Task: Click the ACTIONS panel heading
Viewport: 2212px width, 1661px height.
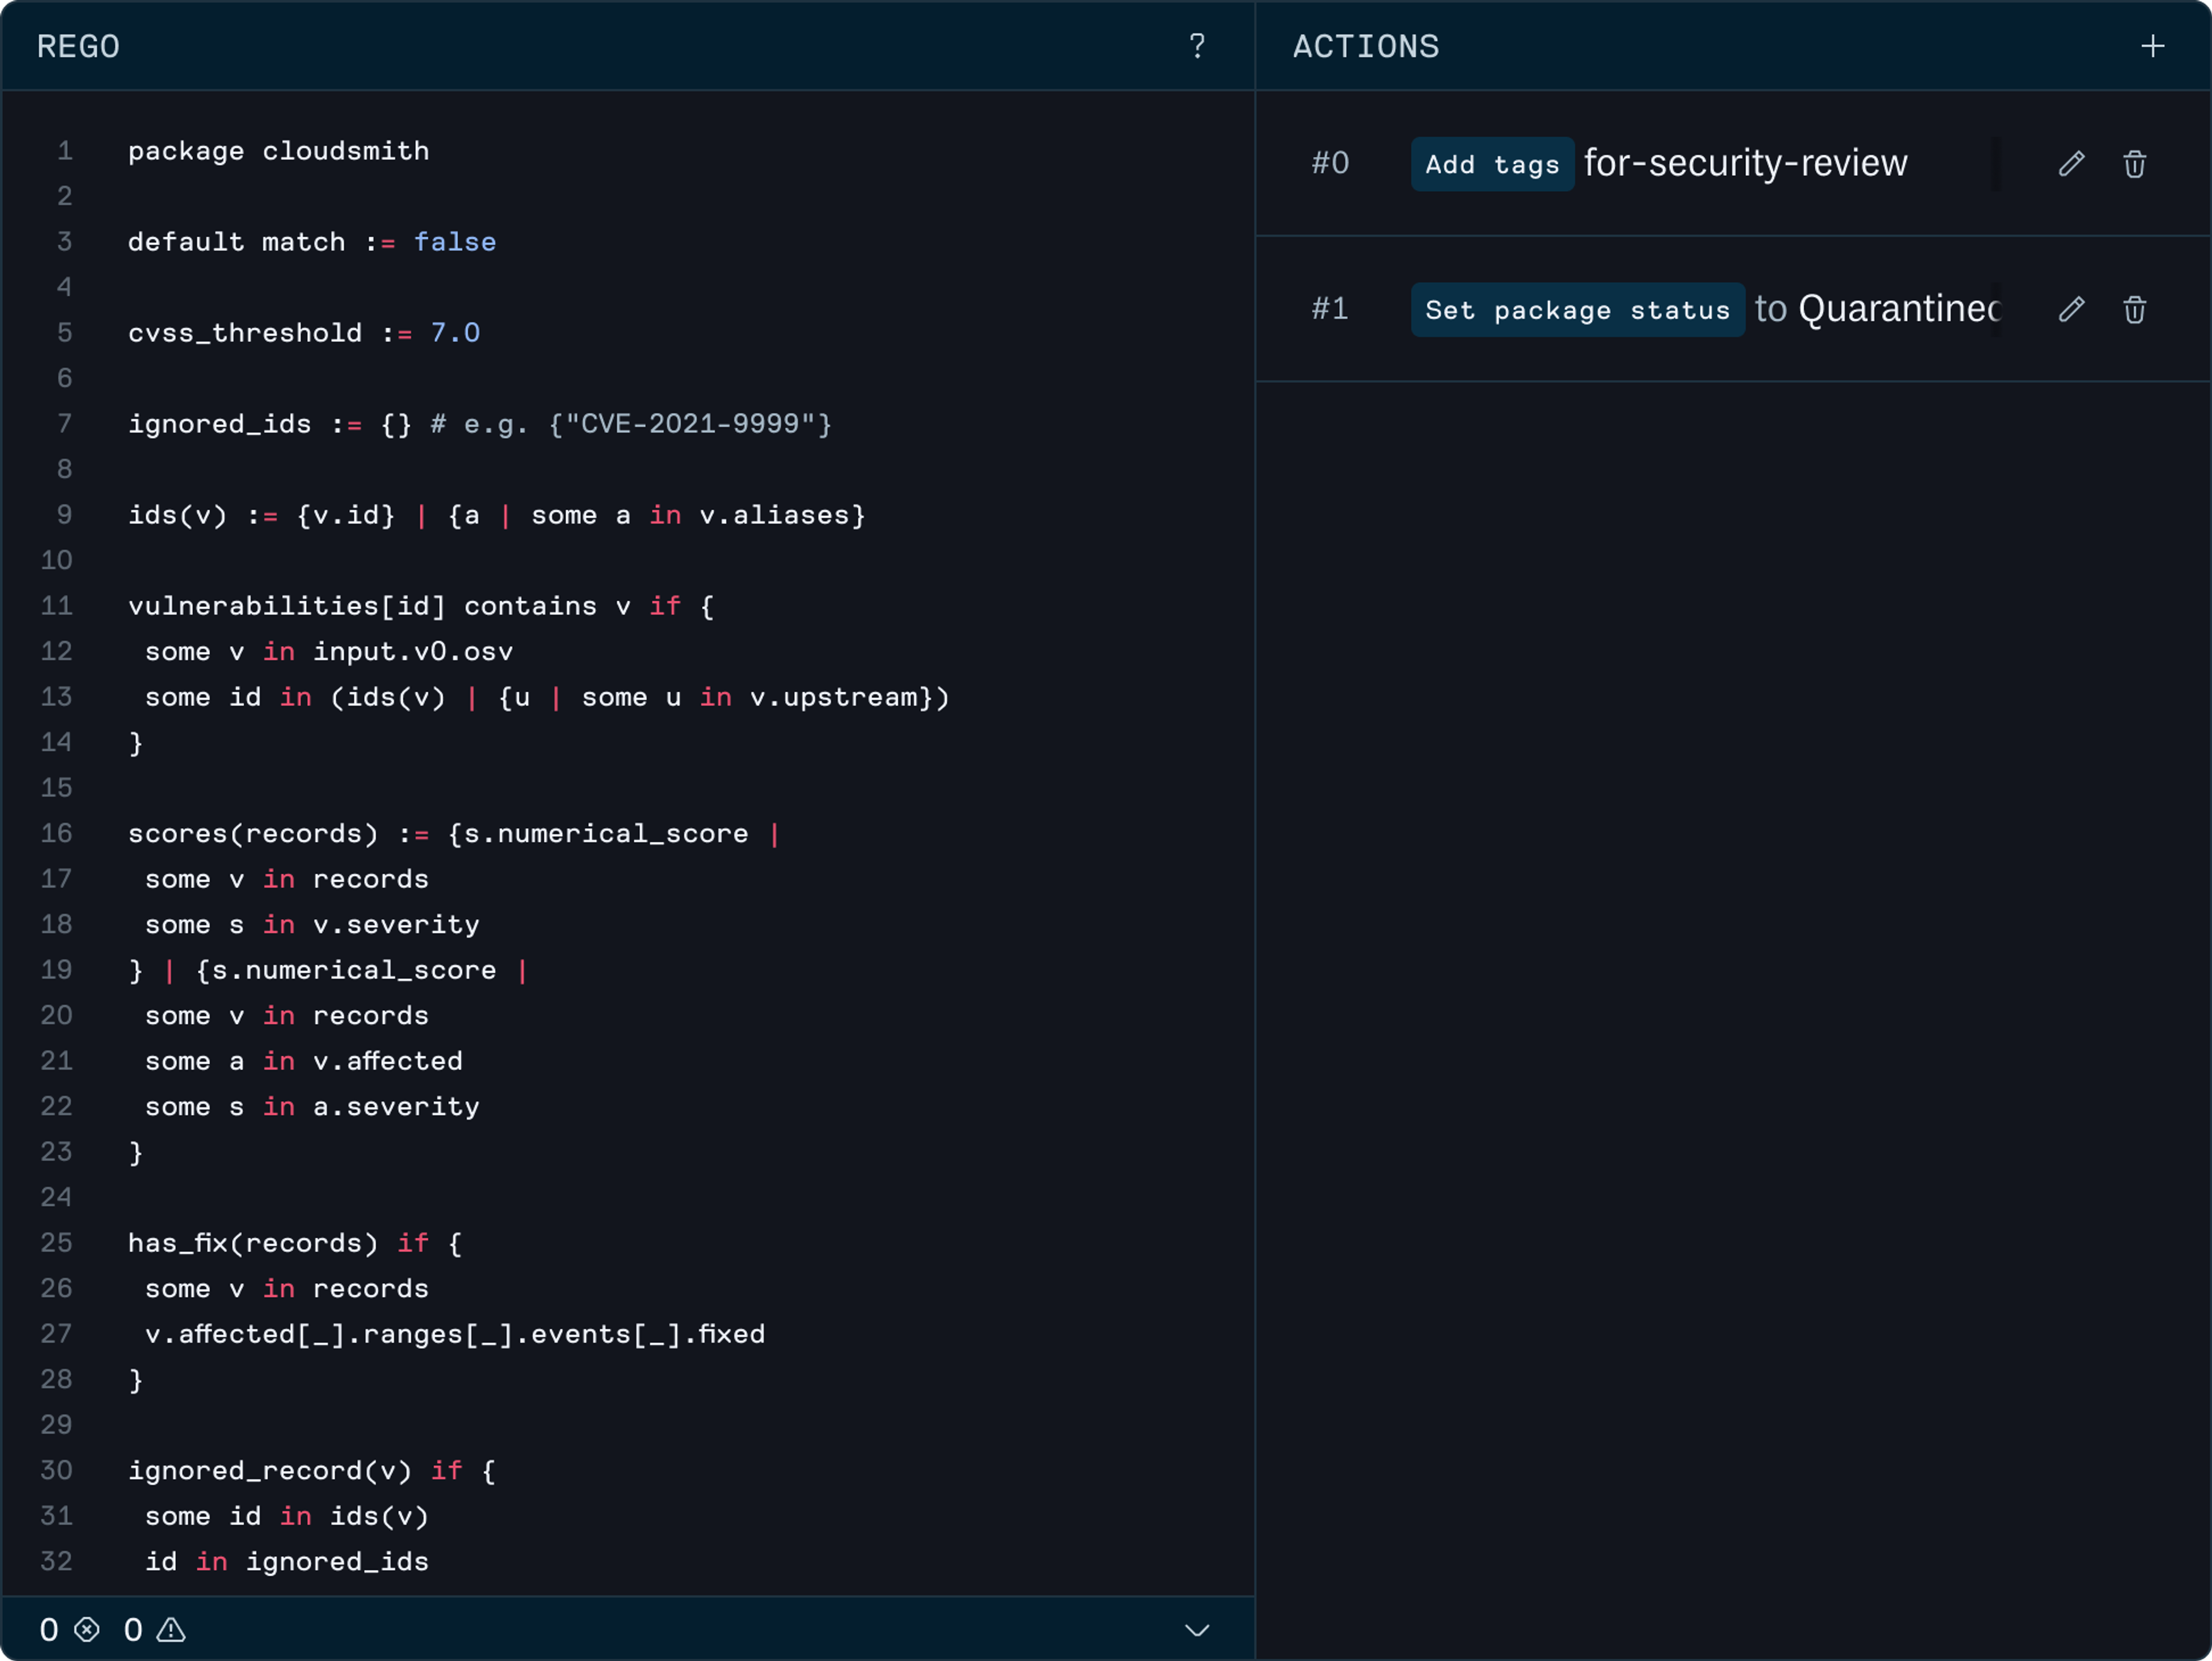Action: tap(1366, 46)
